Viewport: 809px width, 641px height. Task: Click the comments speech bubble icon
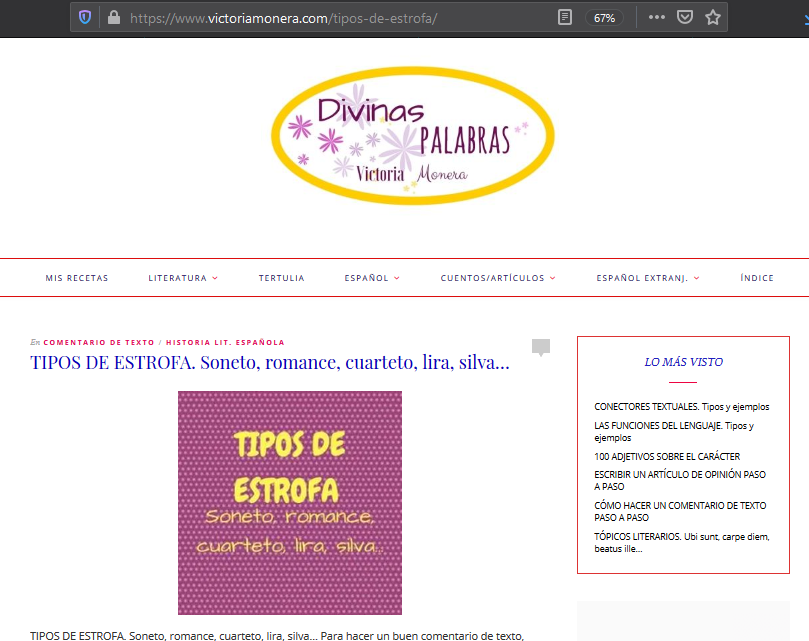[541, 348]
